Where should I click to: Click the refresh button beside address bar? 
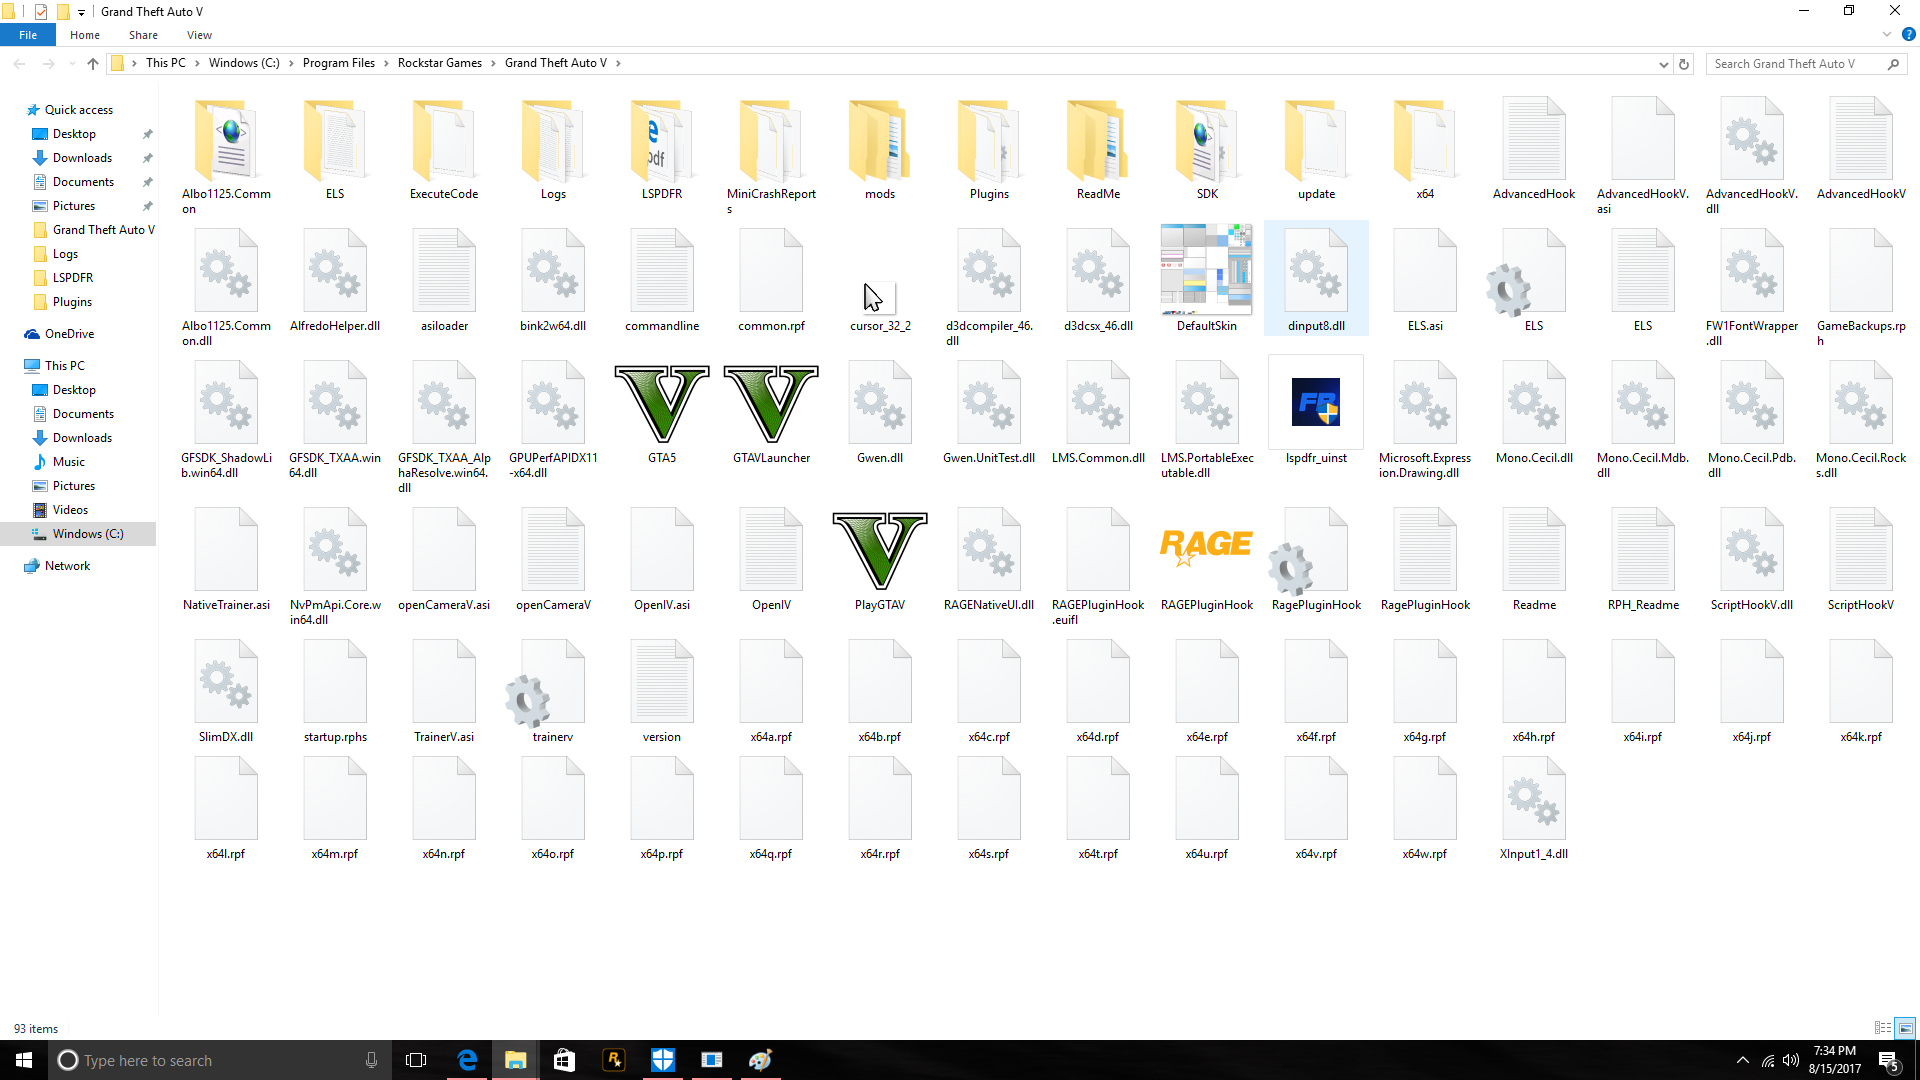coord(1684,64)
